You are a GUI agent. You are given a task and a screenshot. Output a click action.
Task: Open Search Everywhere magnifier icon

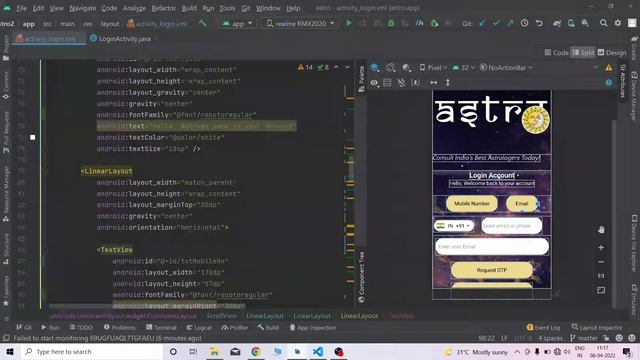603,23
